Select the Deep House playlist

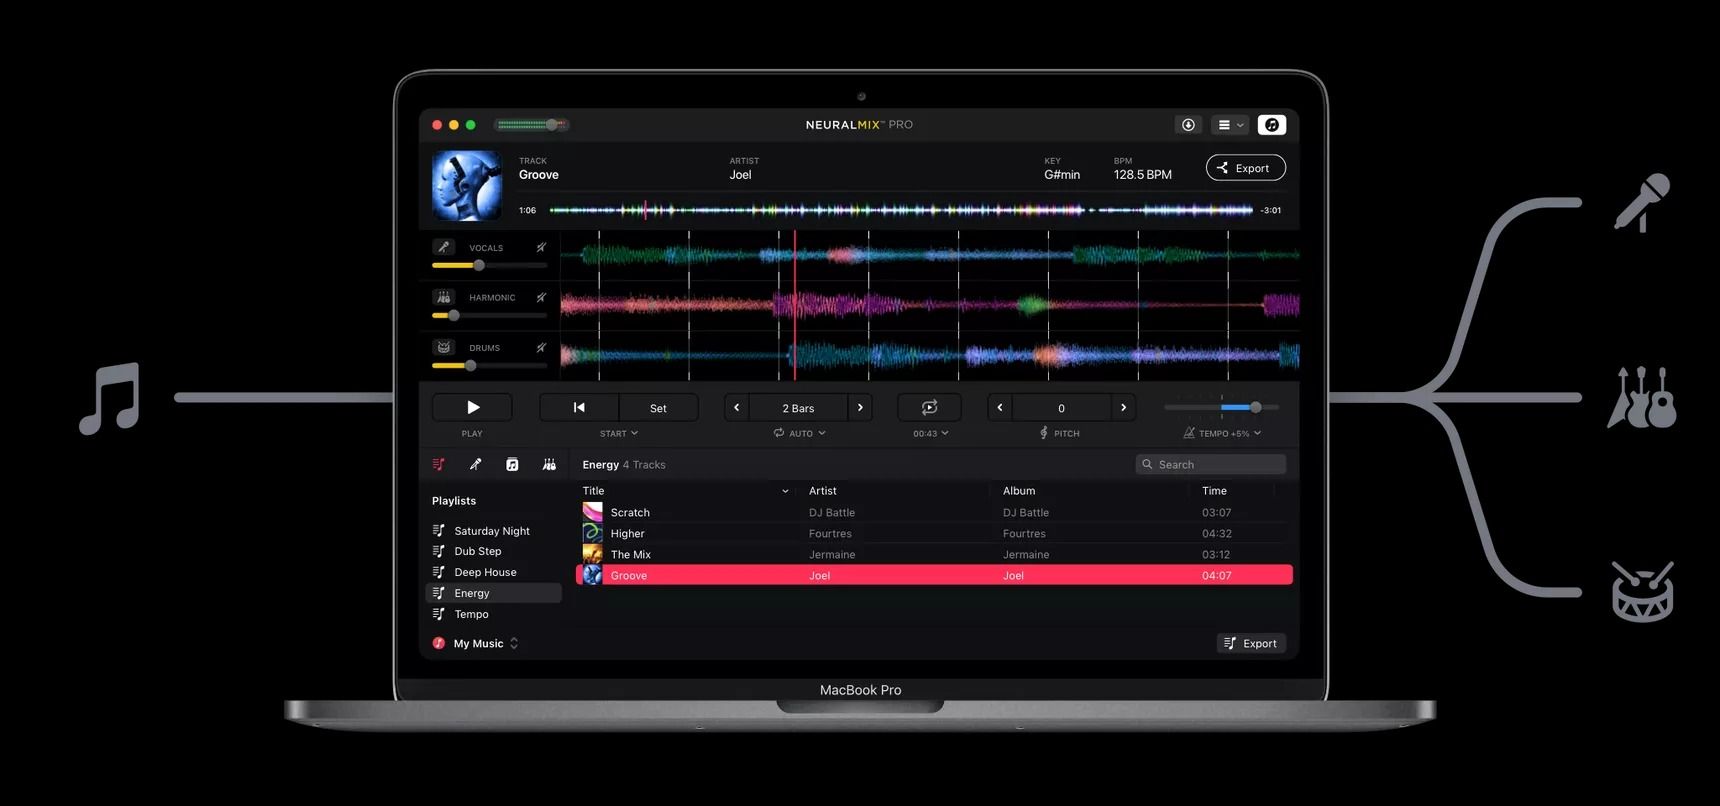click(x=494, y=572)
